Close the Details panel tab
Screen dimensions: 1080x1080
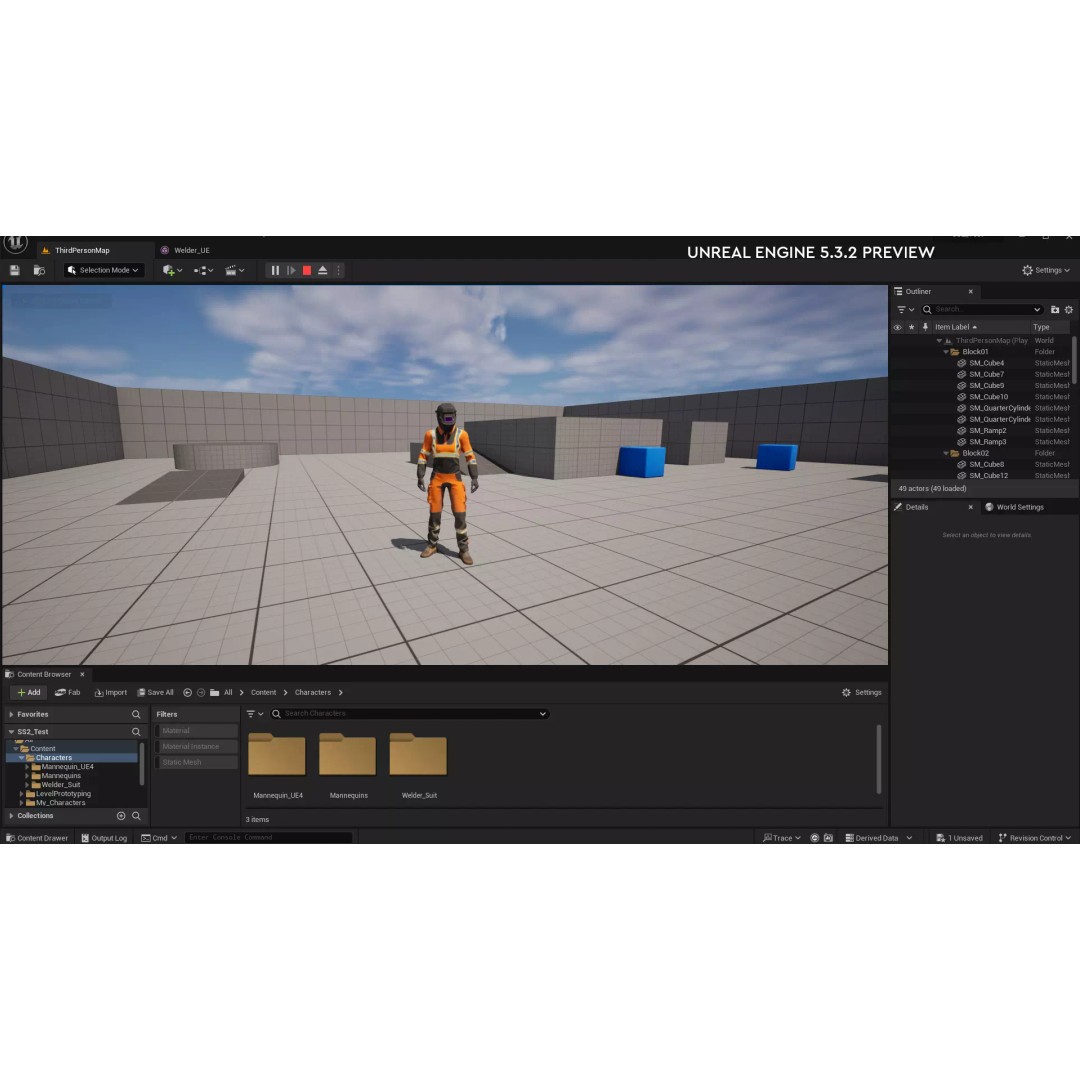pyautogui.click(x=970, y=508)
